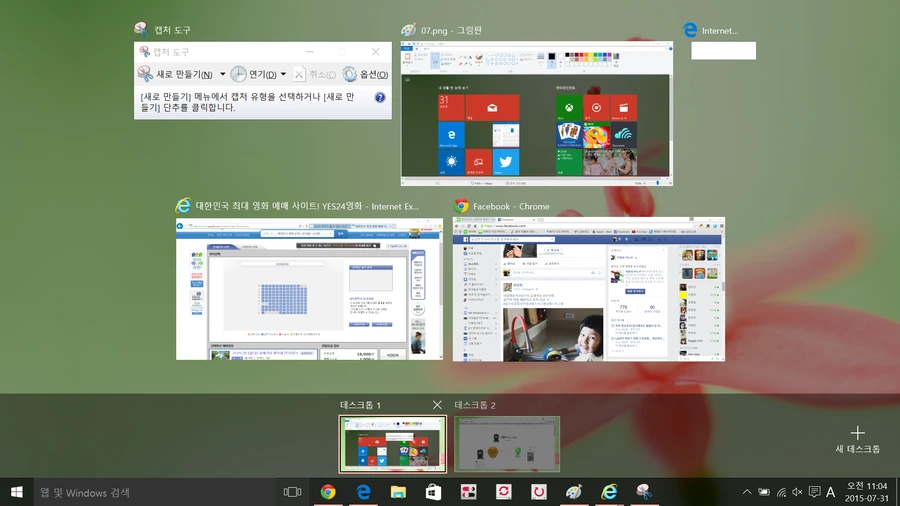This screenshot has width=900, height=506.
Task: Click the Chrome icon beside Facebook title
Action: click(x=461, y=205)
